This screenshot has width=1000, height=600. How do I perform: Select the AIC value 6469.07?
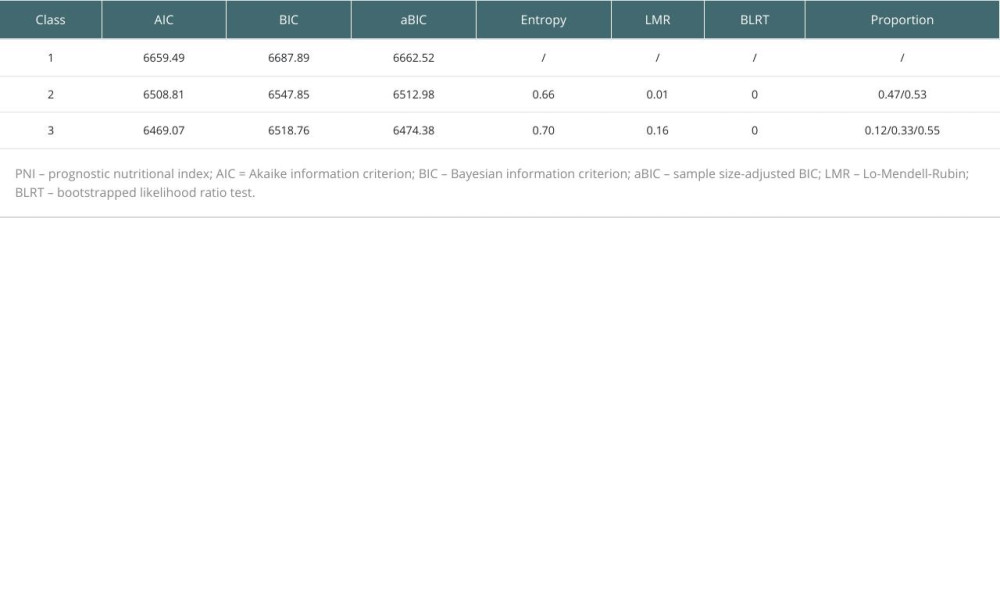pyautogui.click(x=164, y=131)
